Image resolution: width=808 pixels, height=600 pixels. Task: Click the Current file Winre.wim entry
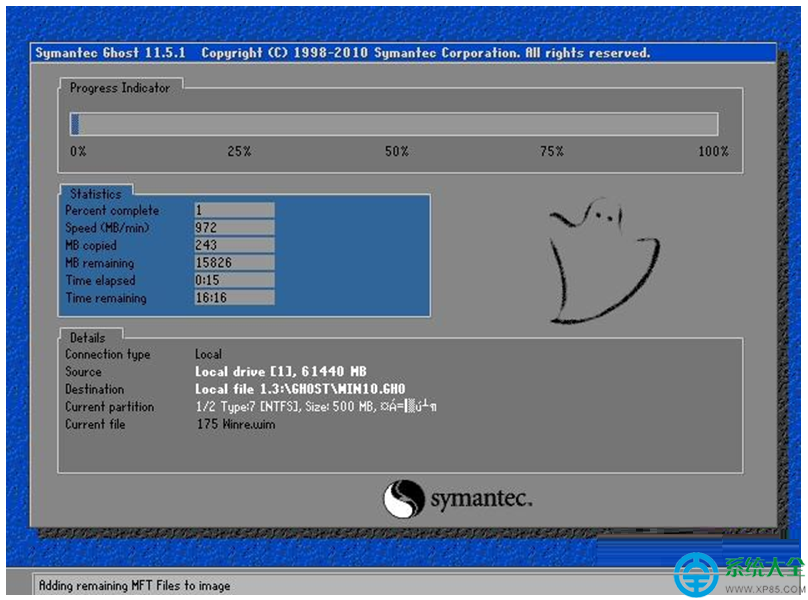pos(235,424)
